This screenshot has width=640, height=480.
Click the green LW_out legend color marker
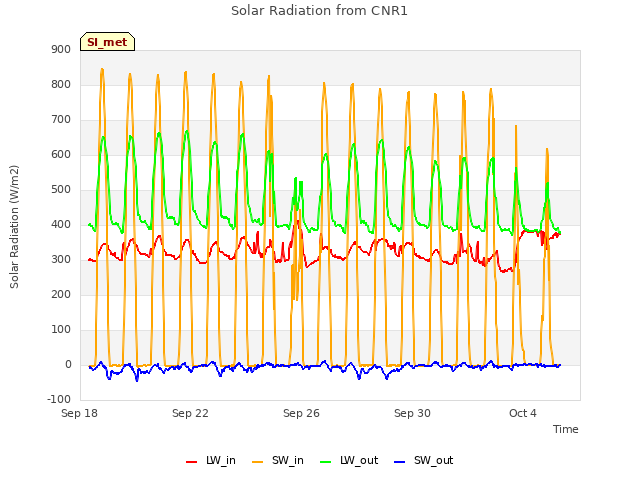click(326, 462)
